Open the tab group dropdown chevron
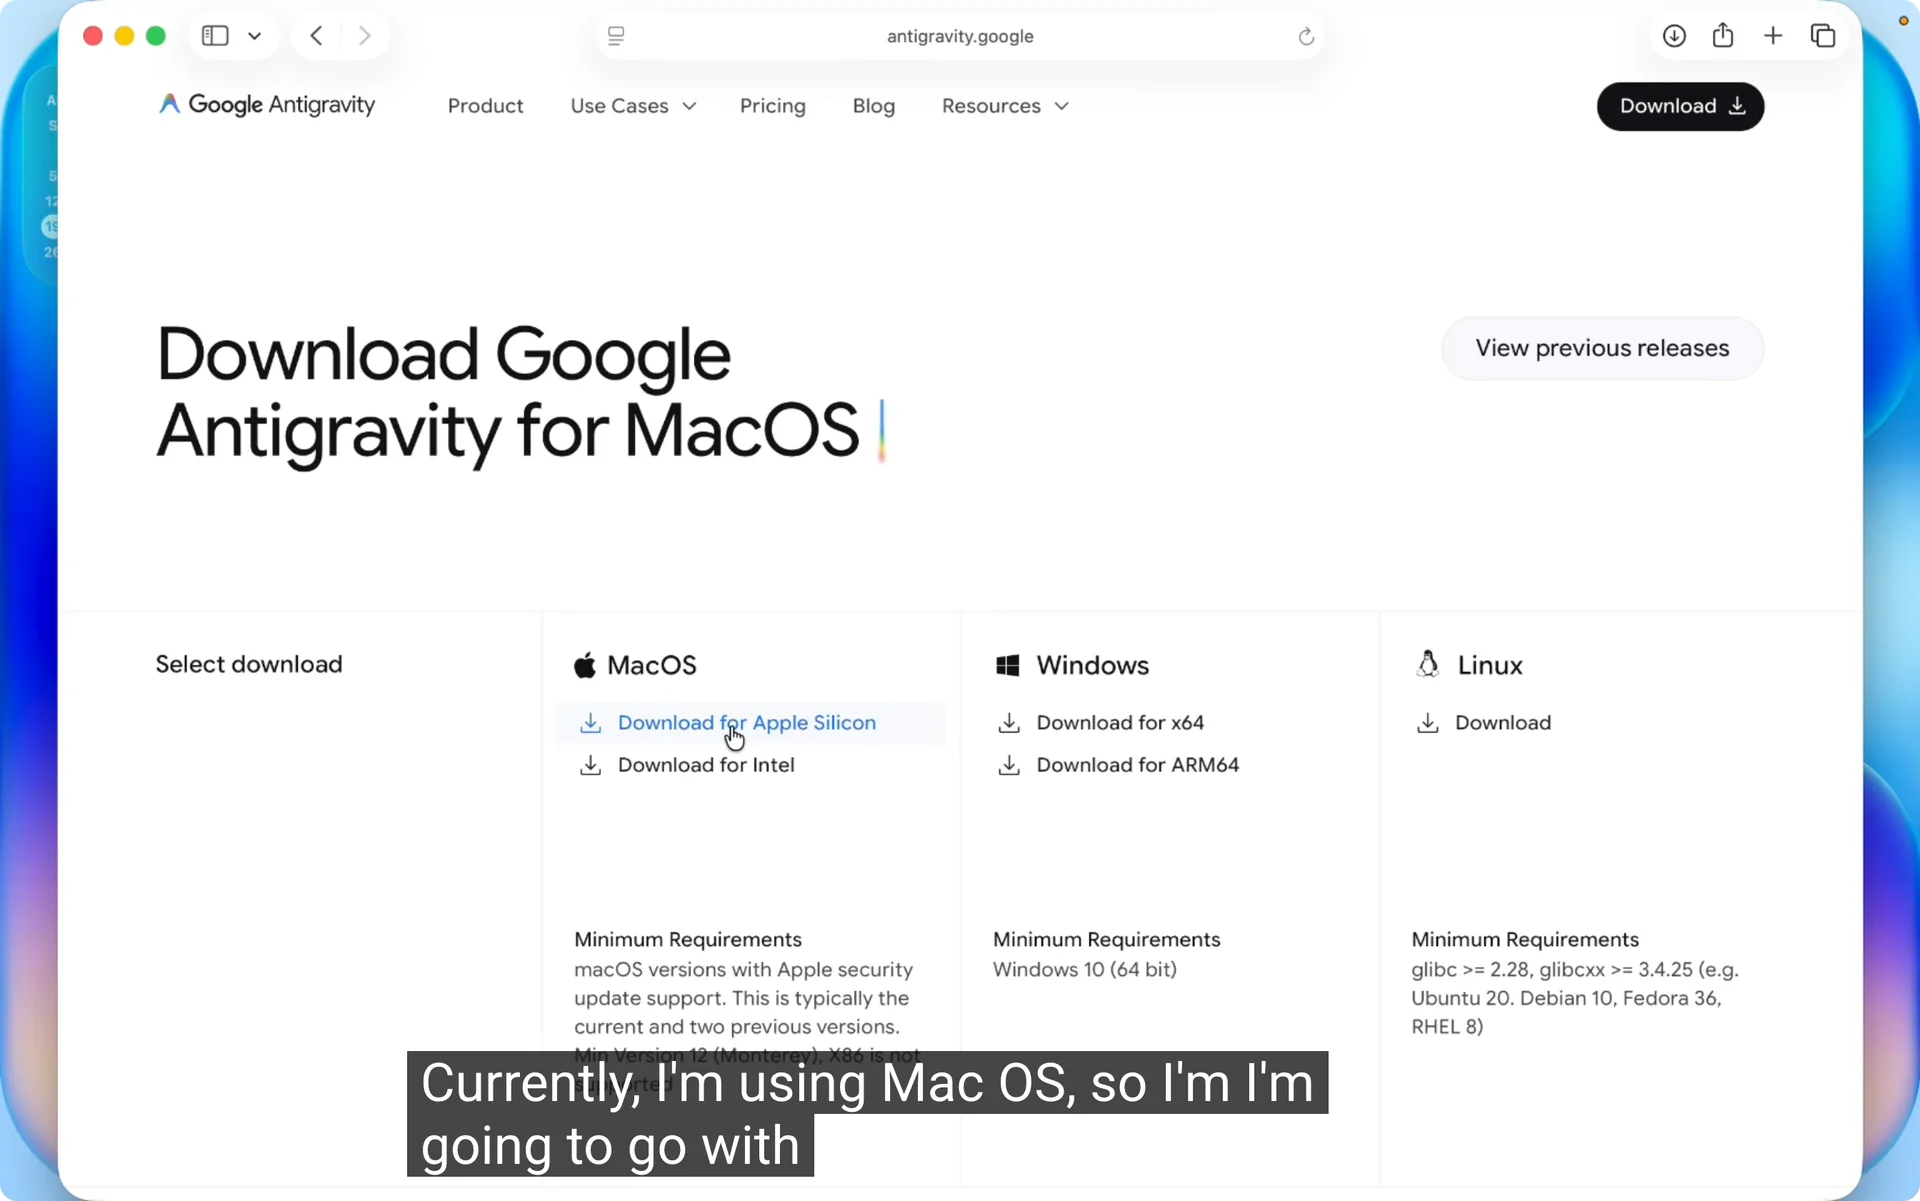 [x=255, y=36]
